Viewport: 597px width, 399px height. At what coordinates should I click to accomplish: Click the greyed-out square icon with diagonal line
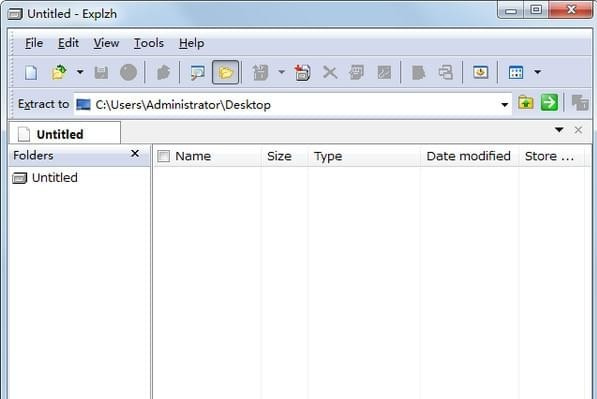[x=384, y=72]
